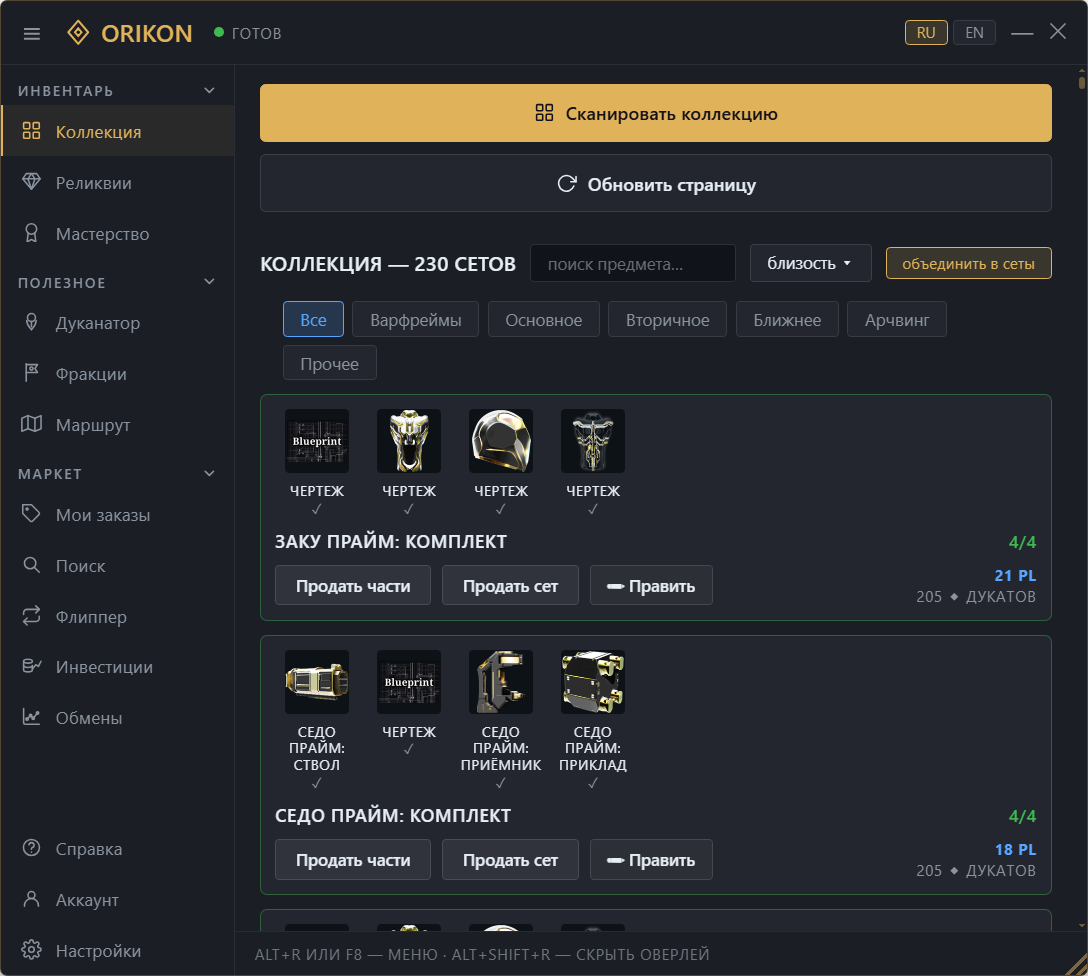Click the ORIKON diamond logo icon

[x=78, y=33]
